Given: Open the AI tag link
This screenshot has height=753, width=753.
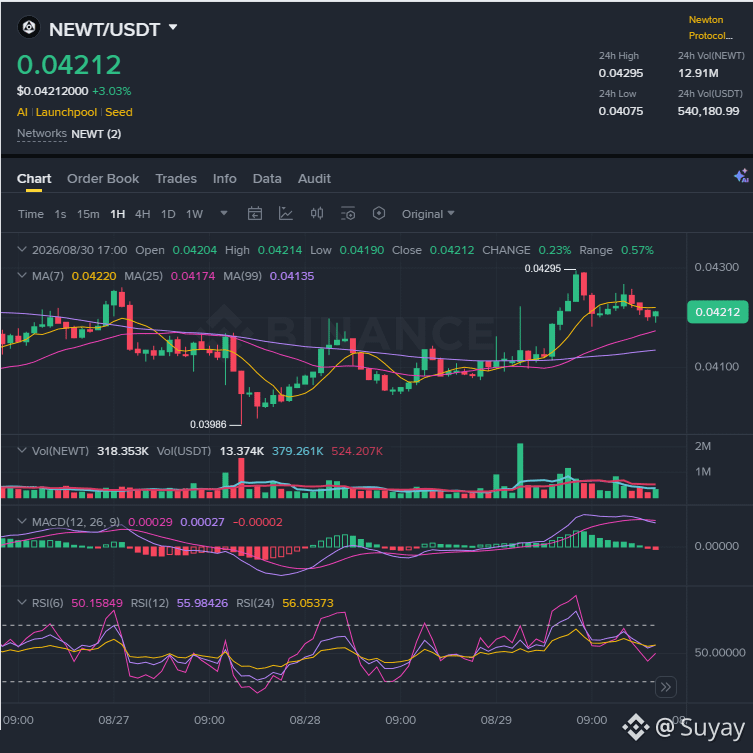Looking at the screenshot, I should tap(22, 112).
